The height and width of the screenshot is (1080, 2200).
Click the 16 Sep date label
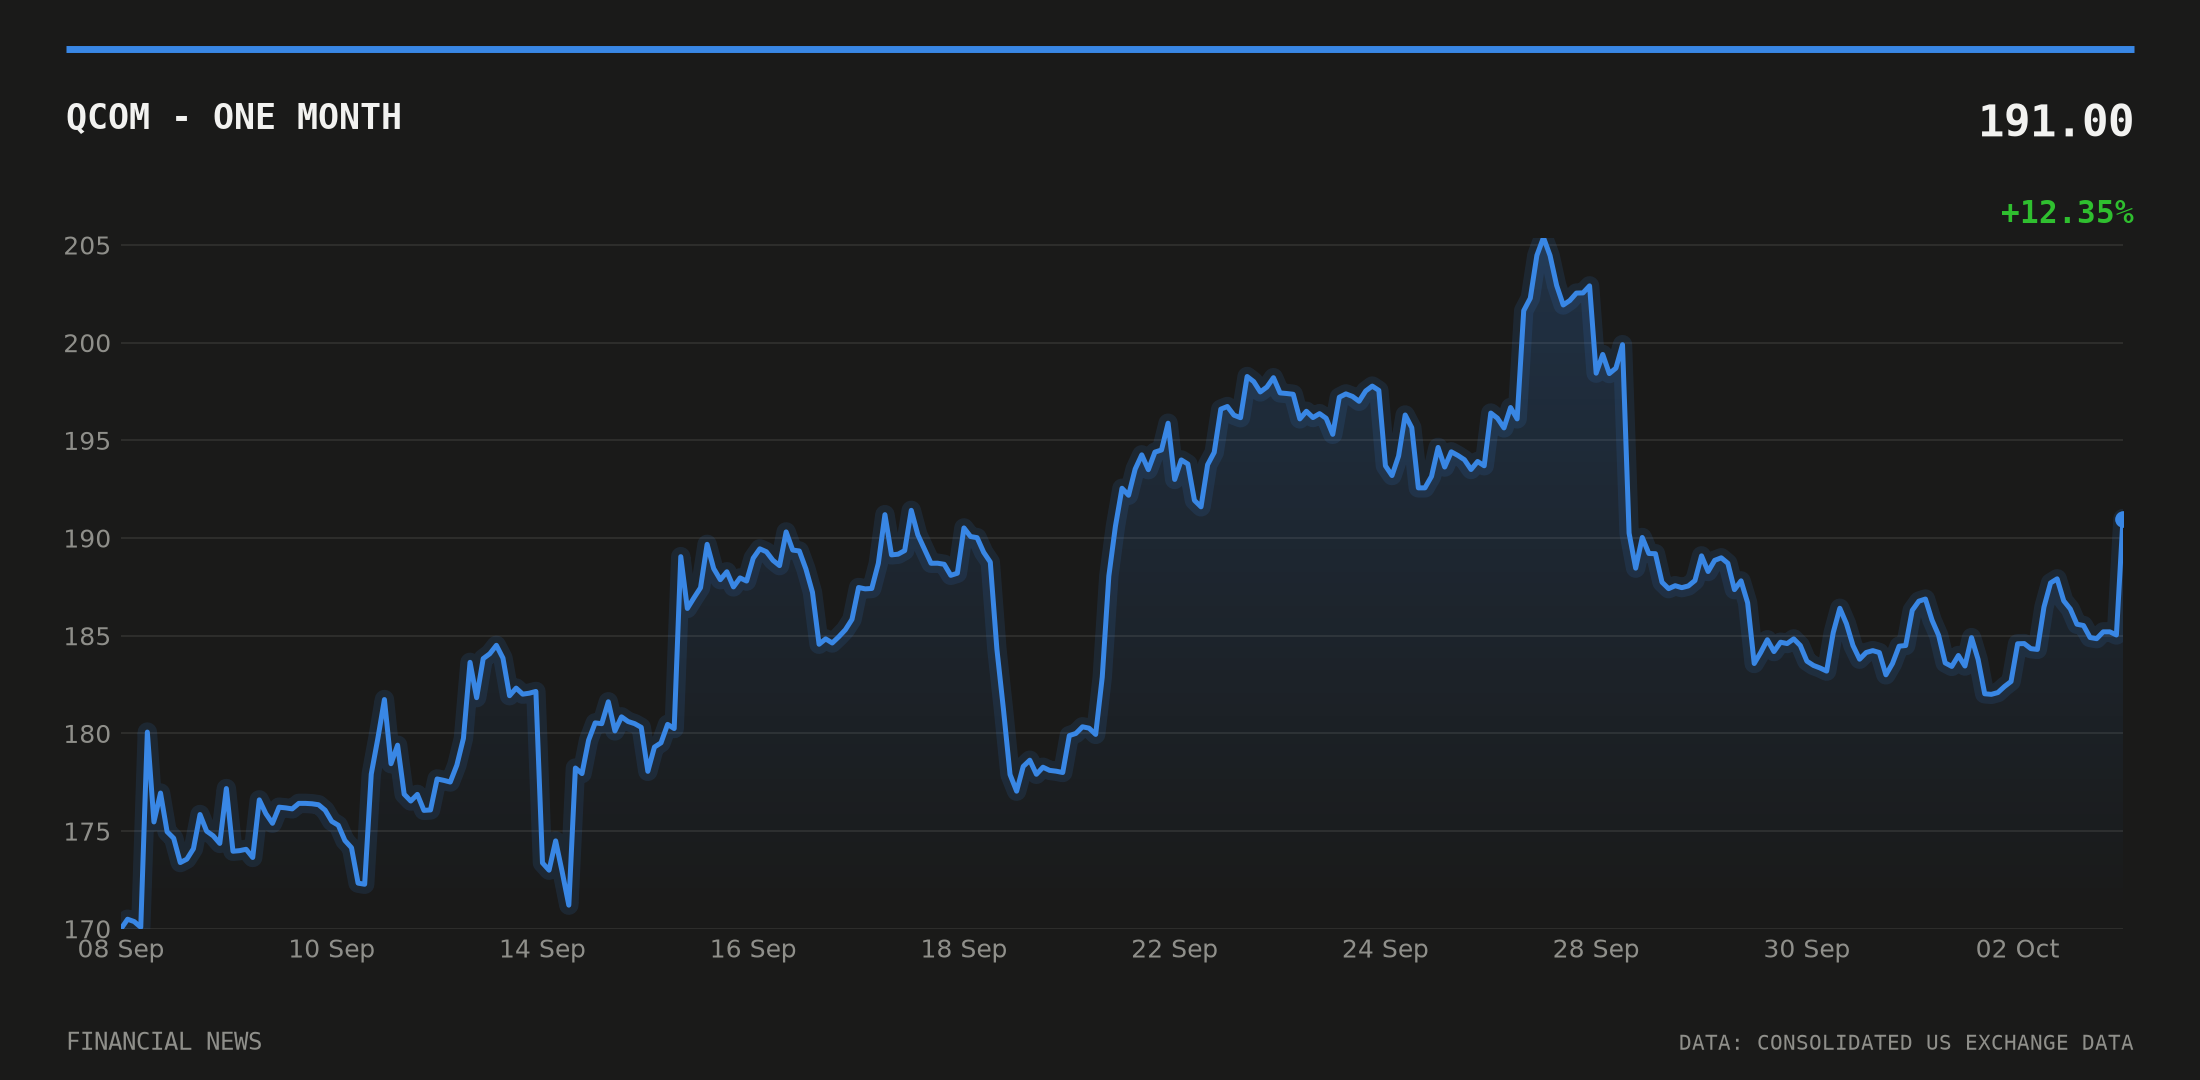point(753,949)
